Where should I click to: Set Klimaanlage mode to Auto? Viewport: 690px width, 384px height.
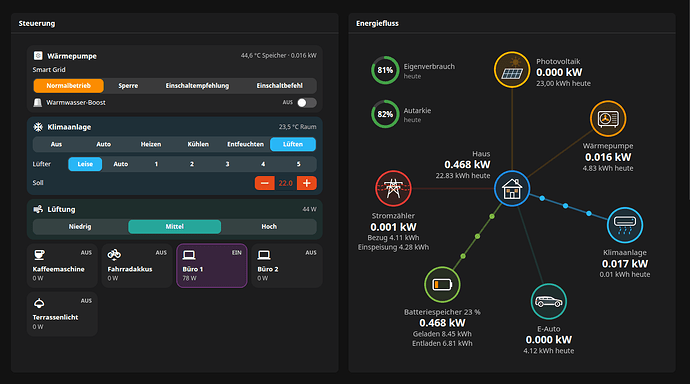click(103, 144)
